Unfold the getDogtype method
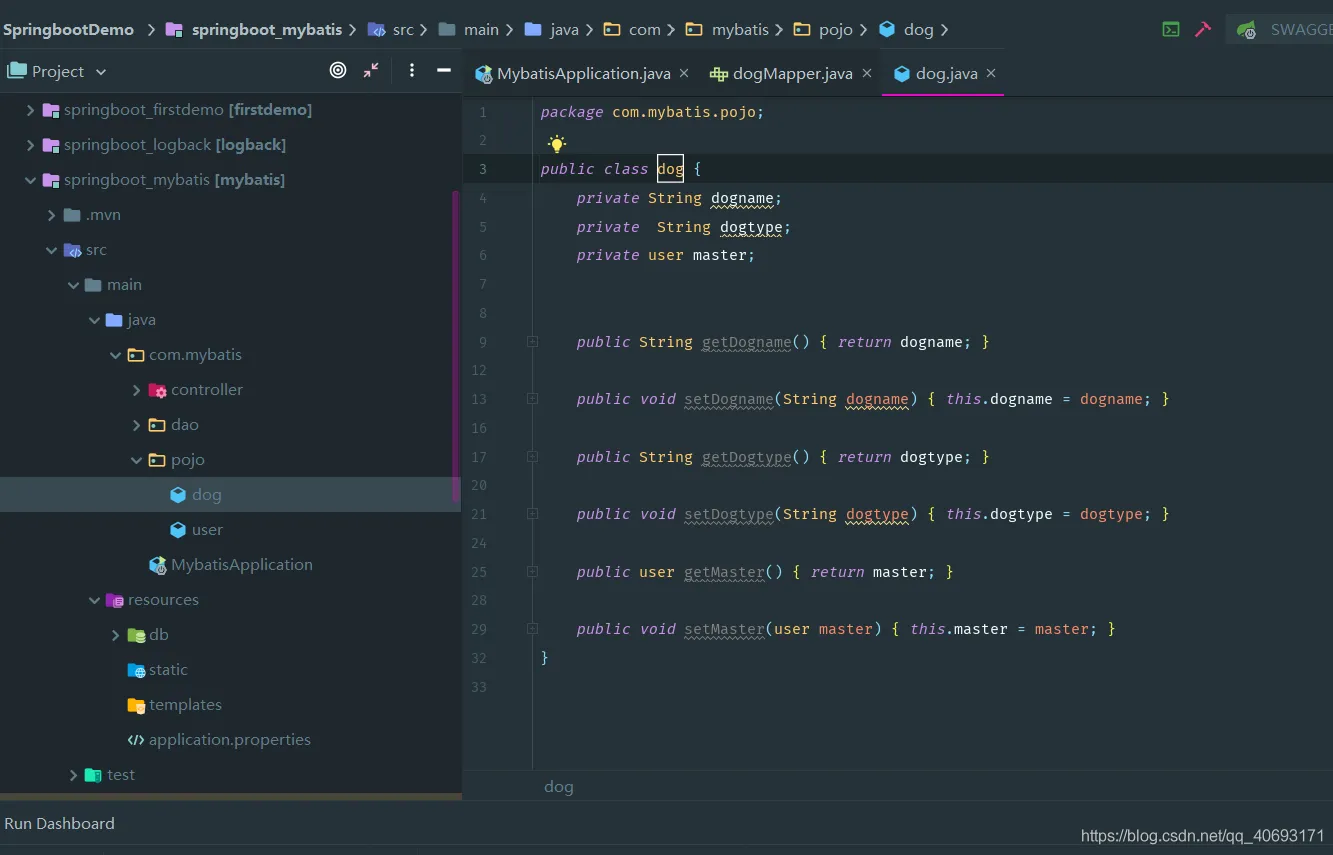Image resolution: width=1333 pixels, height=855 pixels. tap(532, 457)
